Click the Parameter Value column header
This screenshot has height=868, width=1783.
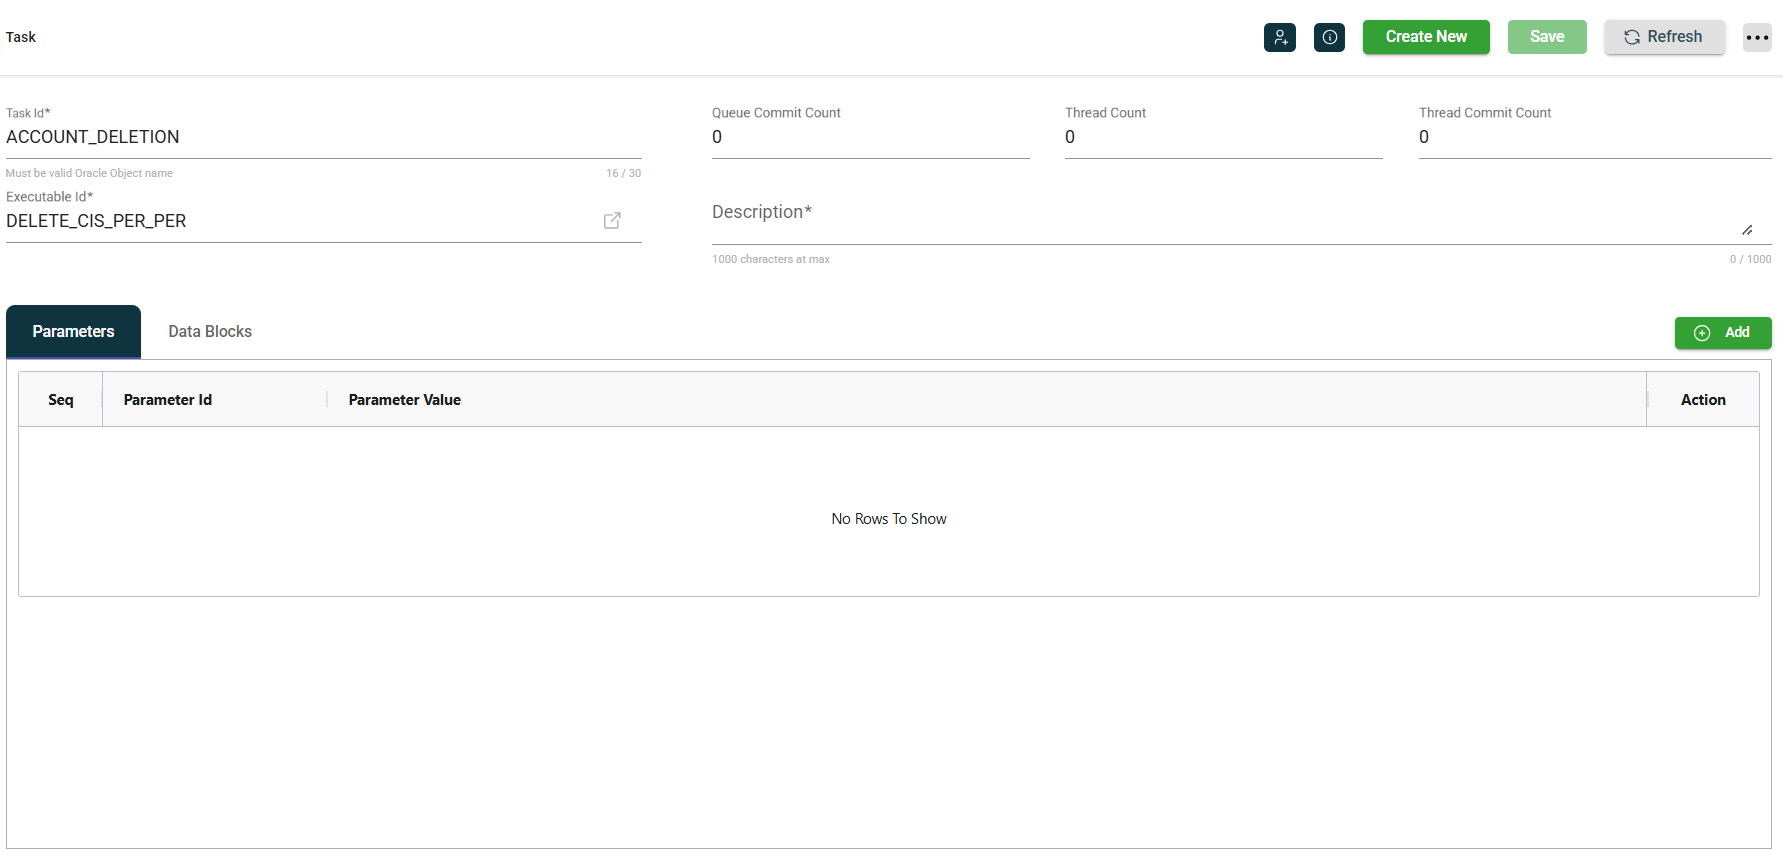point(404,400)
